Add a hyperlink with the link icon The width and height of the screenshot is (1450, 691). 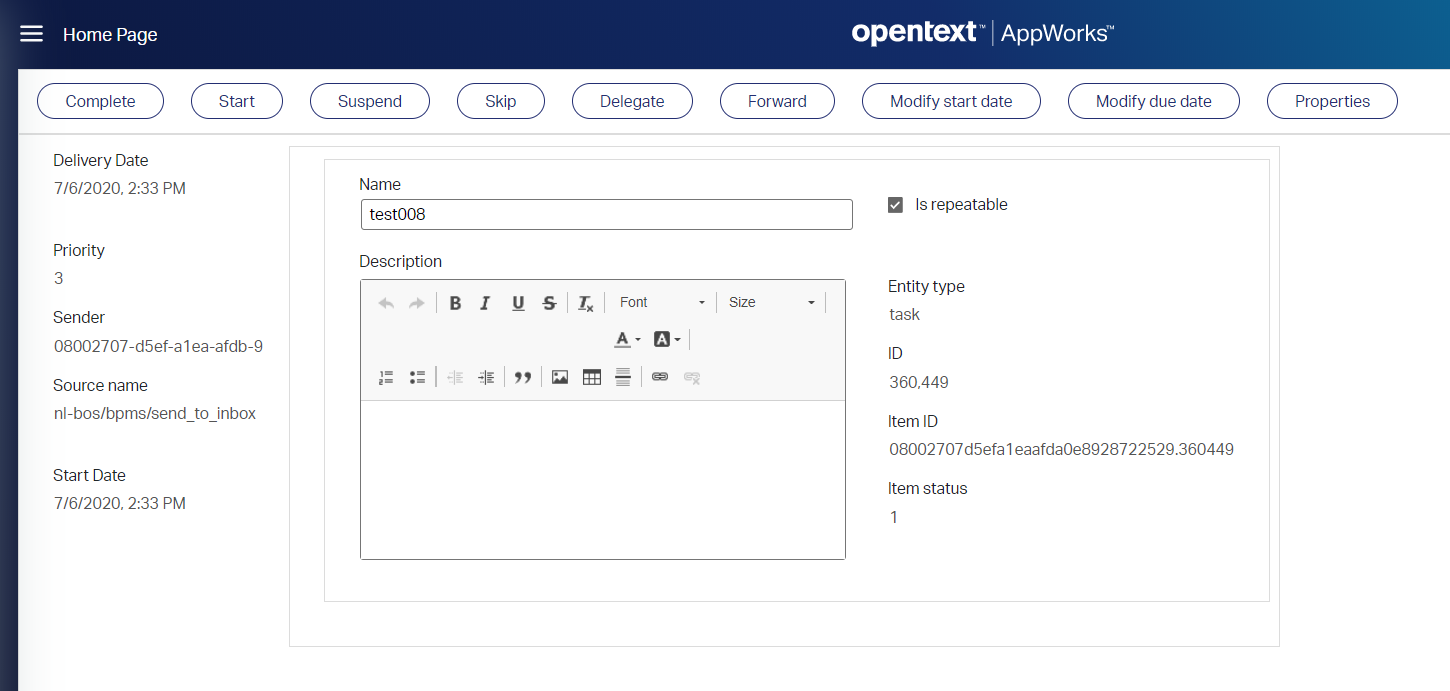point(660,377)
